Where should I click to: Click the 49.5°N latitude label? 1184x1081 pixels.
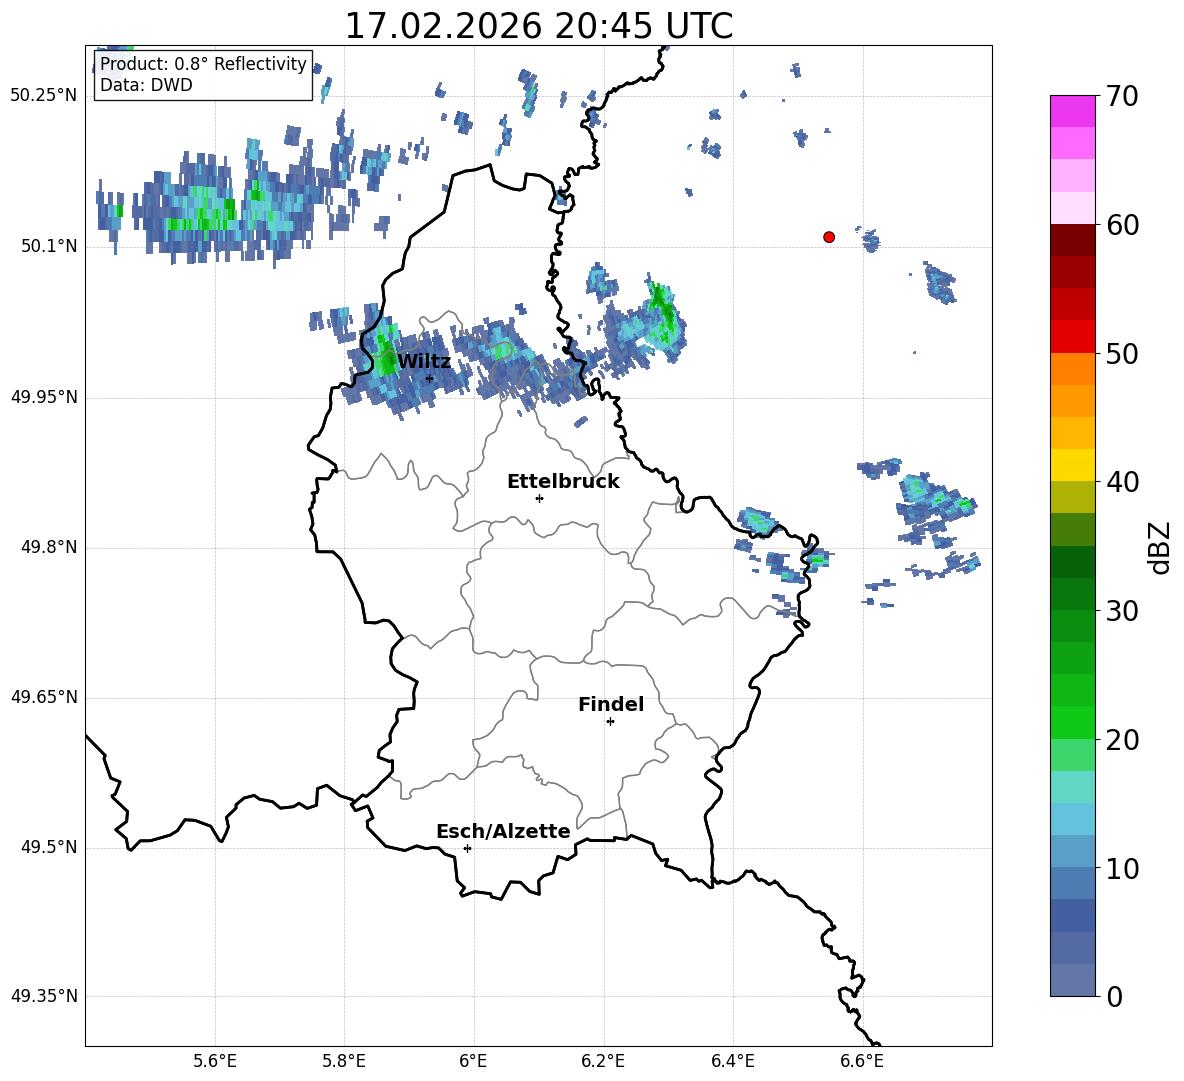pos(49,847)
